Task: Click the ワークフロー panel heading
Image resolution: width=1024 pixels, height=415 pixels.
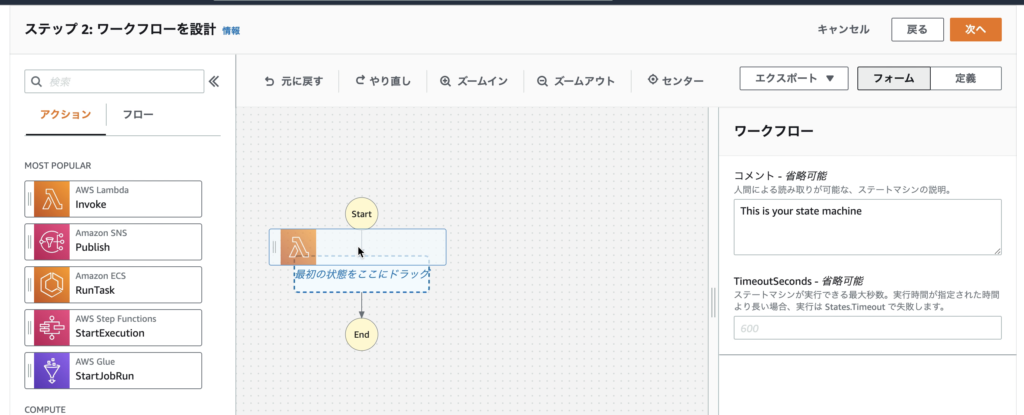Action: pos(774,131)
